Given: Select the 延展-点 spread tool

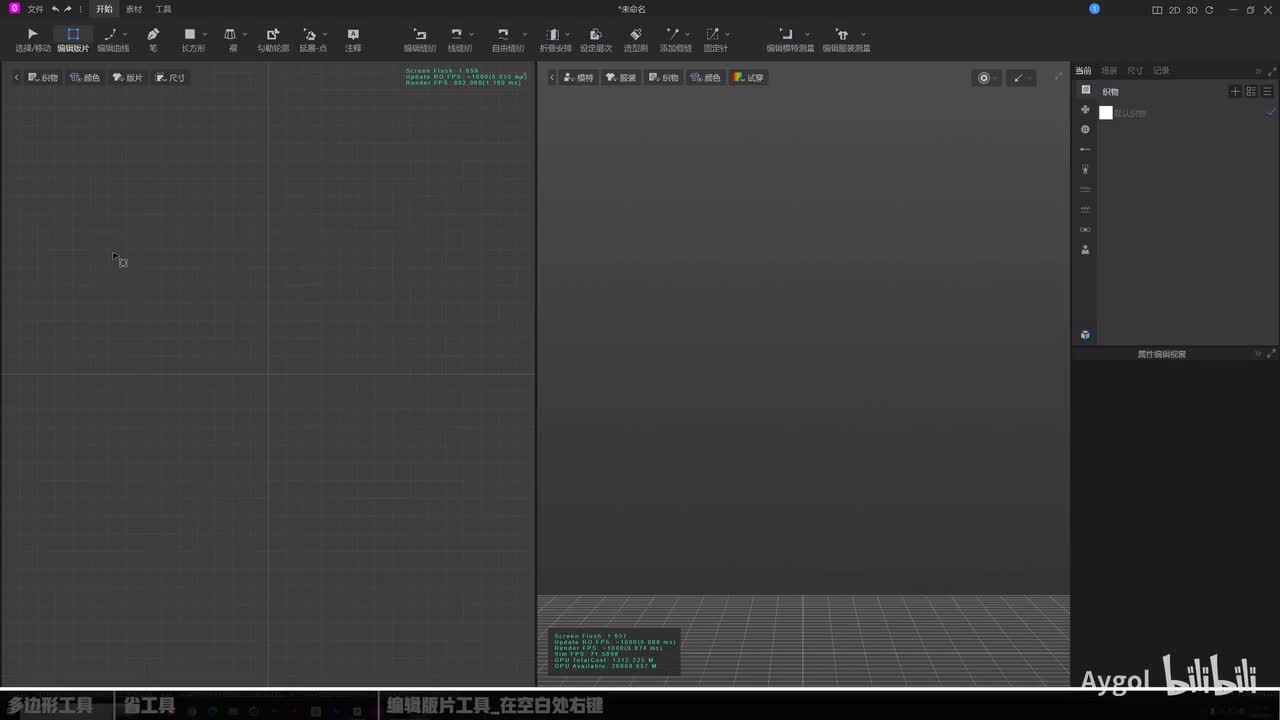Looking at the screenshot, I should (x=312, y=40).
